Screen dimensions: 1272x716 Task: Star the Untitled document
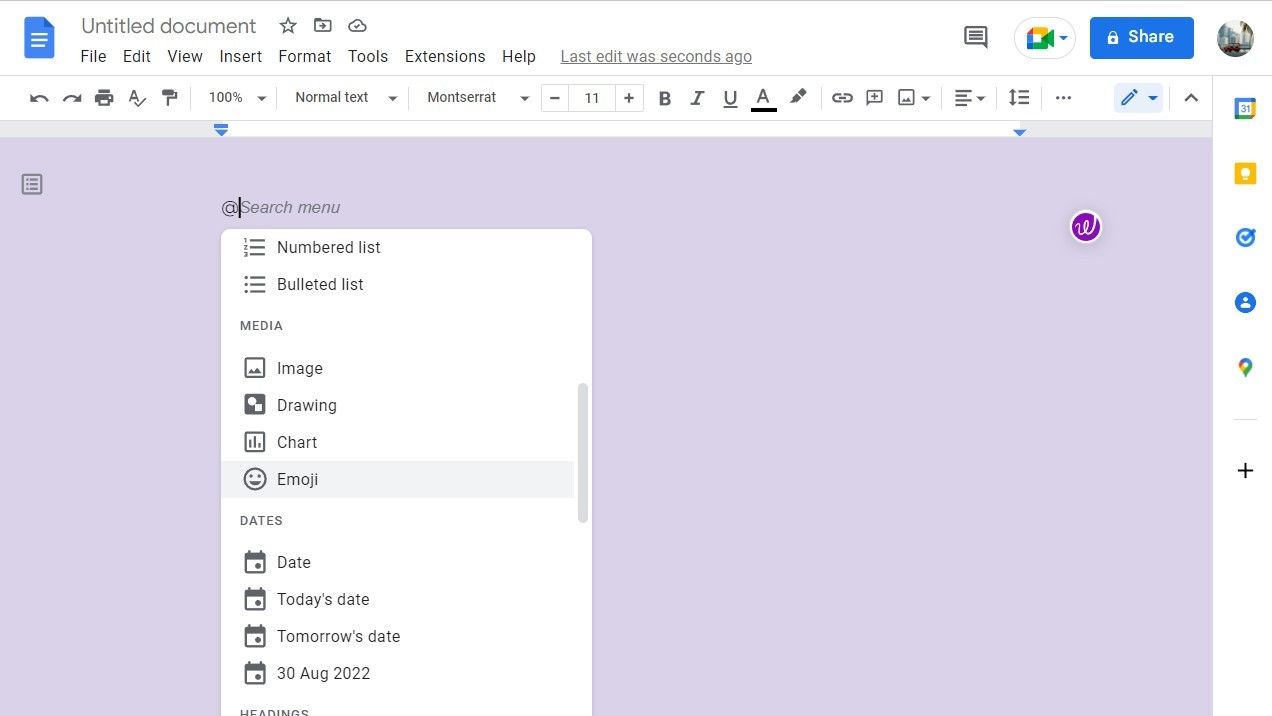tap(287, 25)
